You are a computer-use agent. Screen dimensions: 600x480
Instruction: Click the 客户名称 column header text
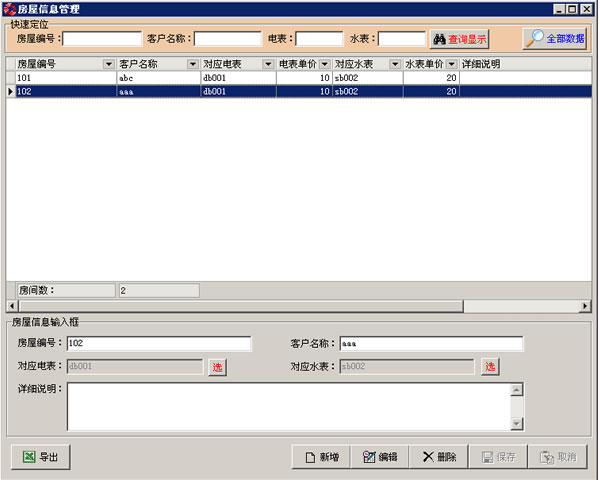[x=138, y=64]
